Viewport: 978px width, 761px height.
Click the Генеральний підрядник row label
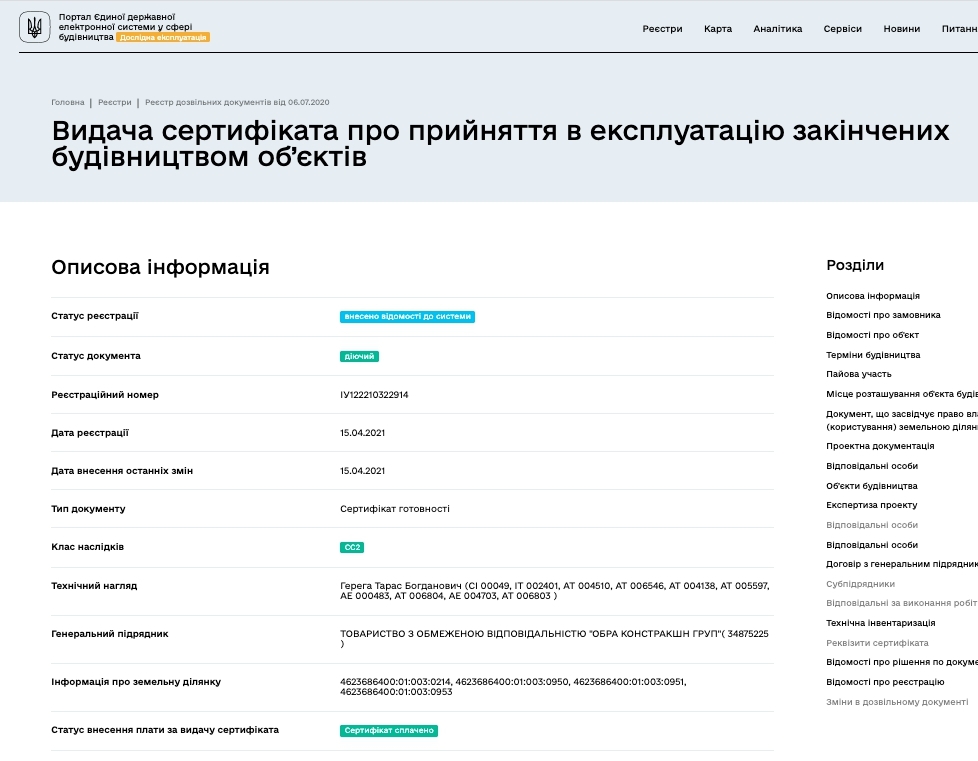[x=110, y=634]
